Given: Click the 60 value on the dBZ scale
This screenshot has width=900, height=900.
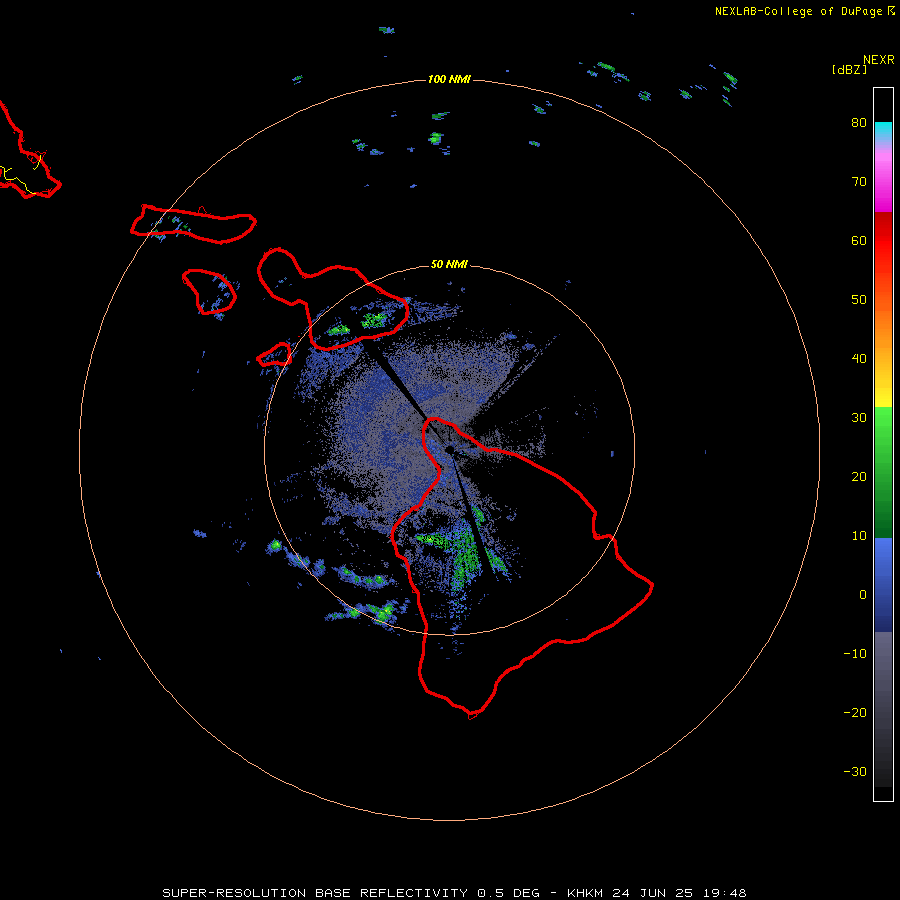Looking at the screenshot, I should (859, 240).
